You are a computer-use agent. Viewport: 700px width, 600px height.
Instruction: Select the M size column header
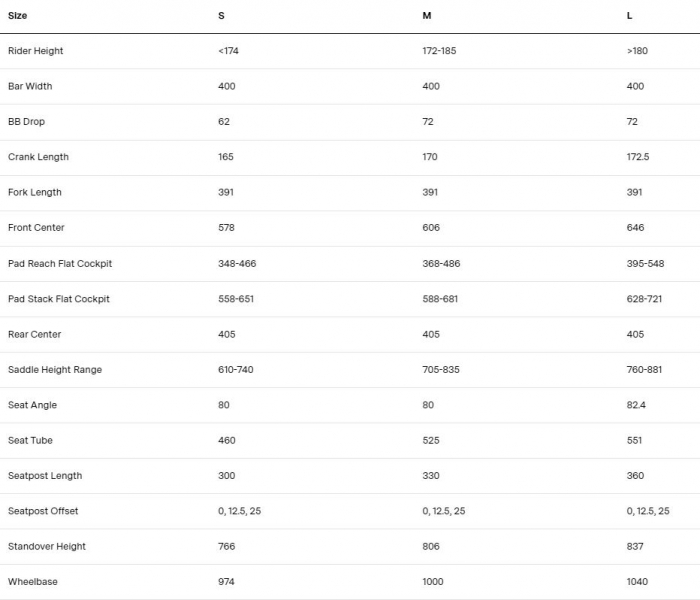click(x=427, y=16)
